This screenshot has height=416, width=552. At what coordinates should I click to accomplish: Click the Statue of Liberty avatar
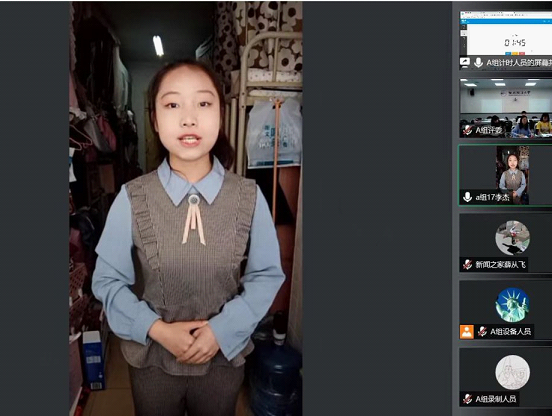513,305
